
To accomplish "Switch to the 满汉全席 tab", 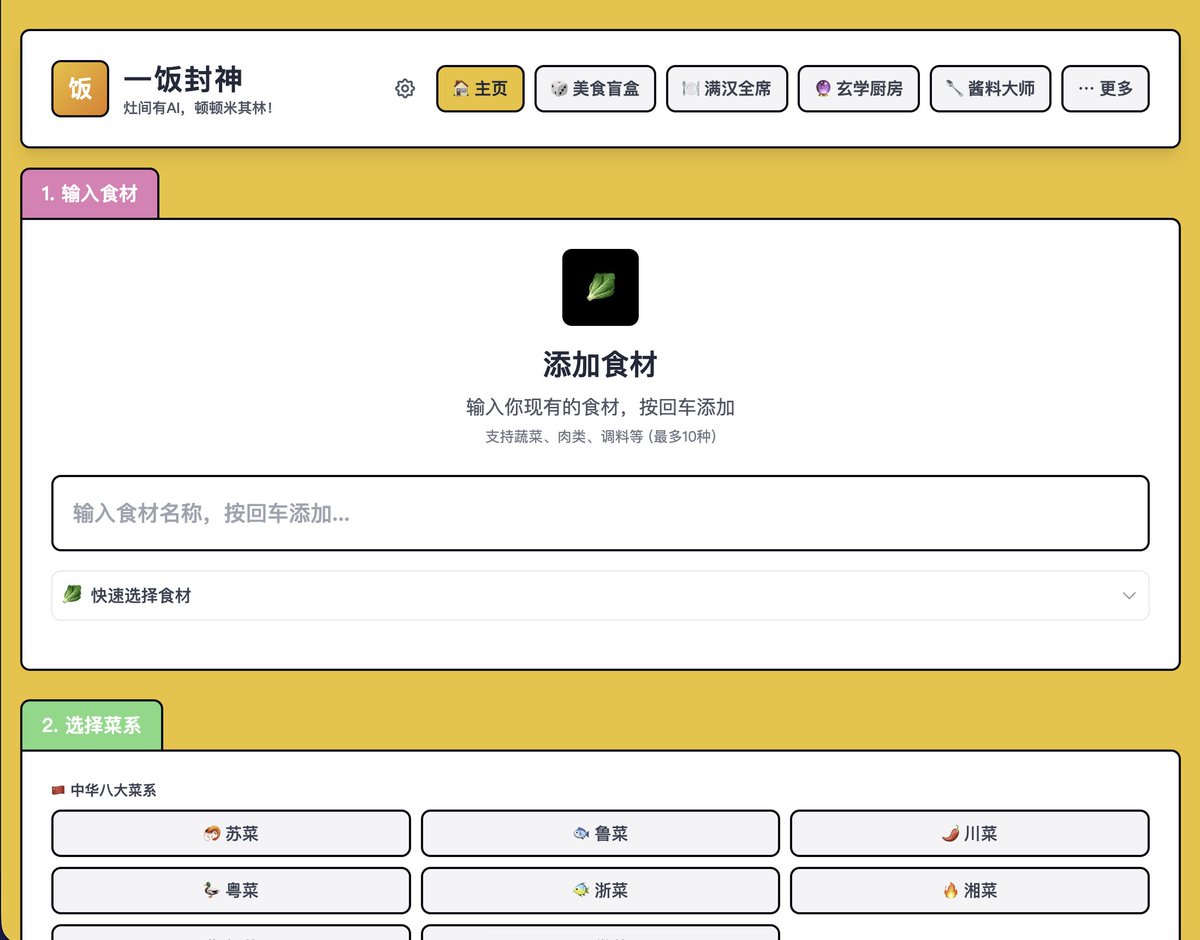I will [727, 89].
